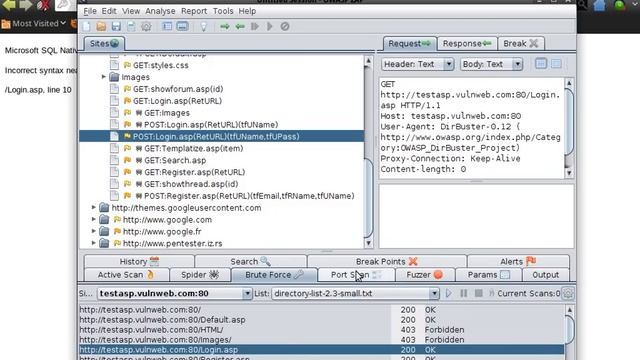Select GET:Register.asp(RetURL) tree entry
This screenshot has width=640, height=360.
point(195,172)
